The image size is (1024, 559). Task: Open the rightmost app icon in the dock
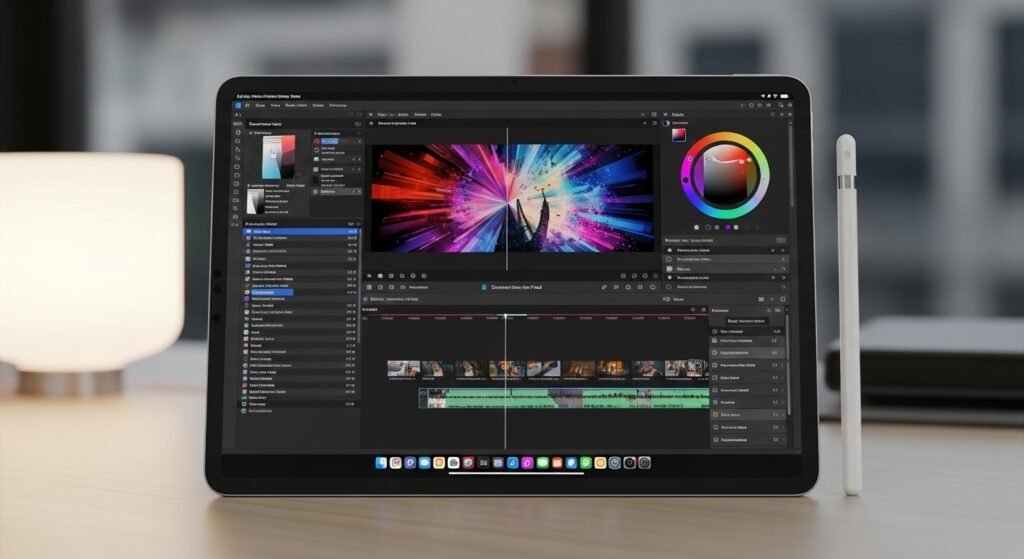(645, 463)
